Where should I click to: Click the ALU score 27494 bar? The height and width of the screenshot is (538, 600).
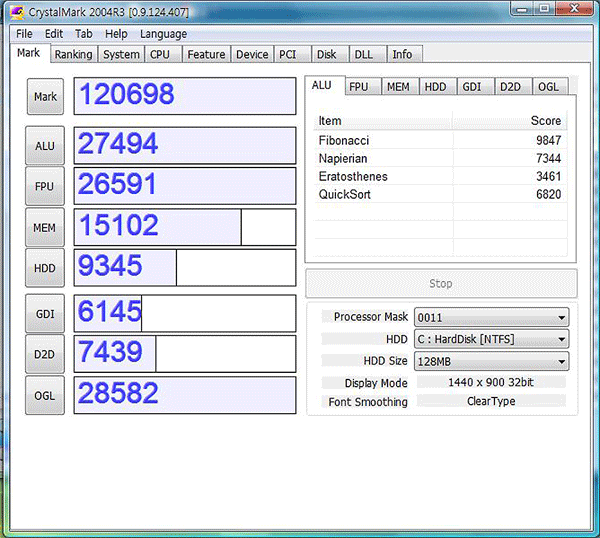click(x=185, y=145)
